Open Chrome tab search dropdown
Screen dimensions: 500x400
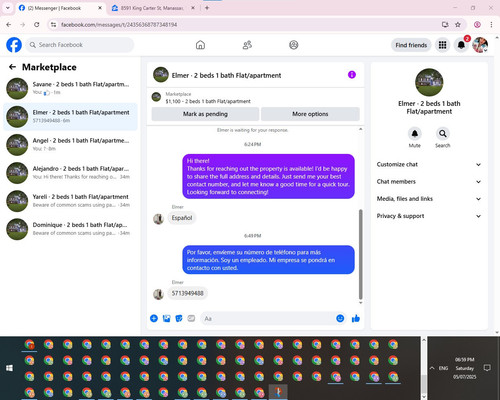point(8,8)
